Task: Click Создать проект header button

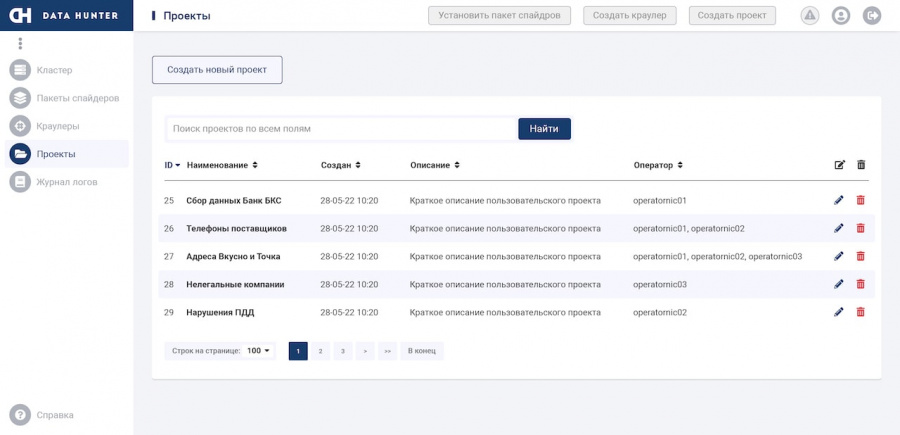Action: 732,15
